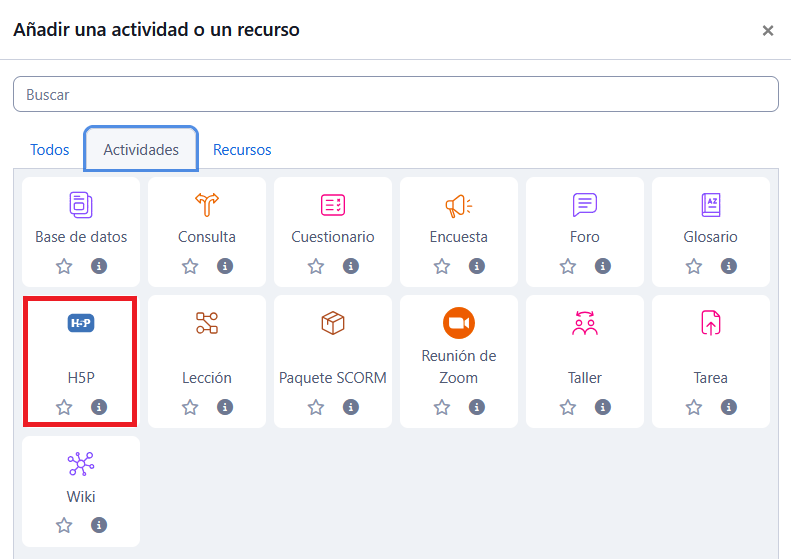
Task: Click the H5P activity icon
Action: pos(81,323)
